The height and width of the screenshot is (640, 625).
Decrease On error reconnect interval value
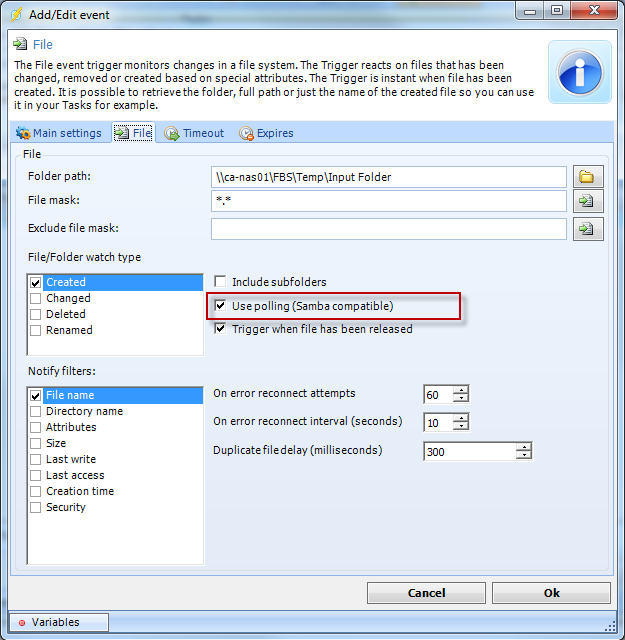click(x=460, y=427)
